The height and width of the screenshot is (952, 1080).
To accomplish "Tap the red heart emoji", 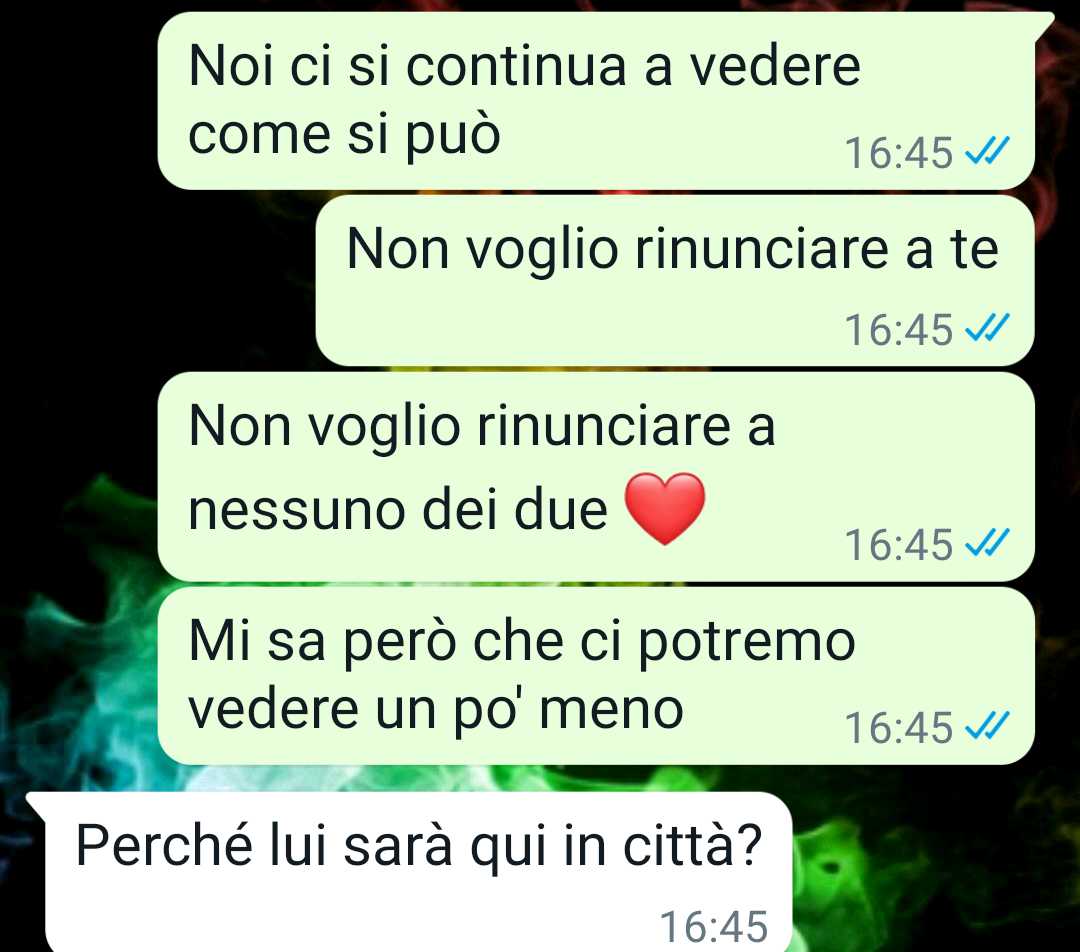I will click(665, 509).
